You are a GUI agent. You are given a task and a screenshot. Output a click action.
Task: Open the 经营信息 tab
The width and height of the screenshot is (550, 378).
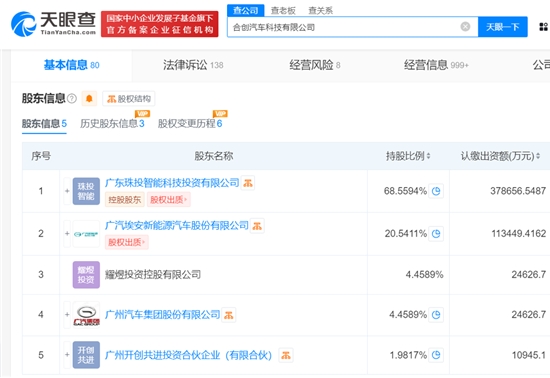436,65
